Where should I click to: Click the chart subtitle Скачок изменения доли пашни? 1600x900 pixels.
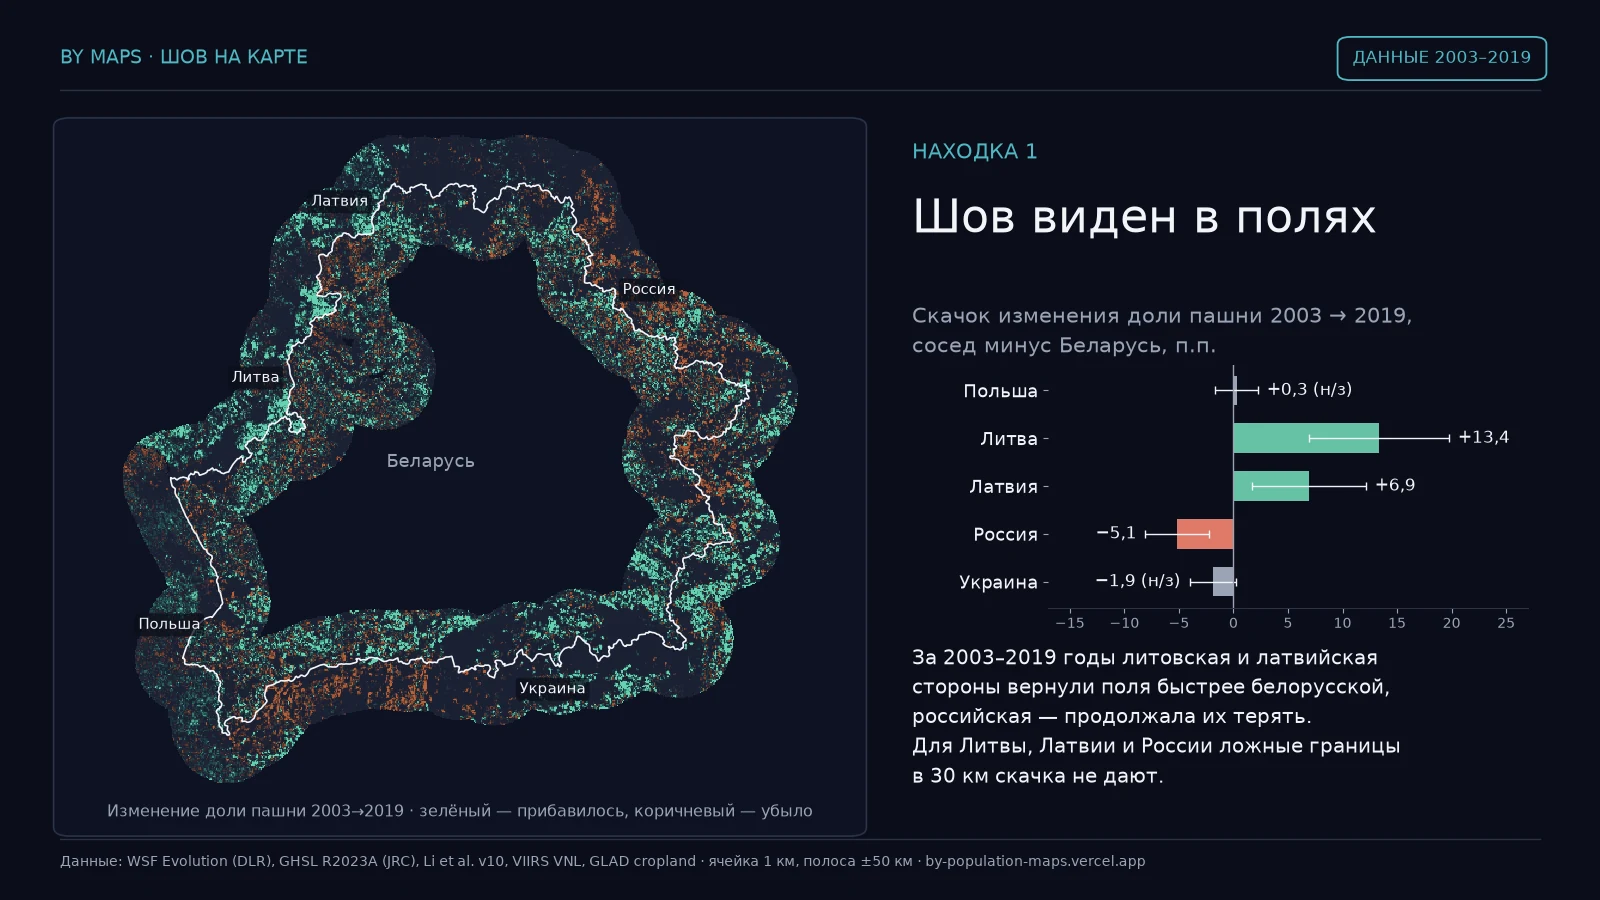[x=1162, y=330]
